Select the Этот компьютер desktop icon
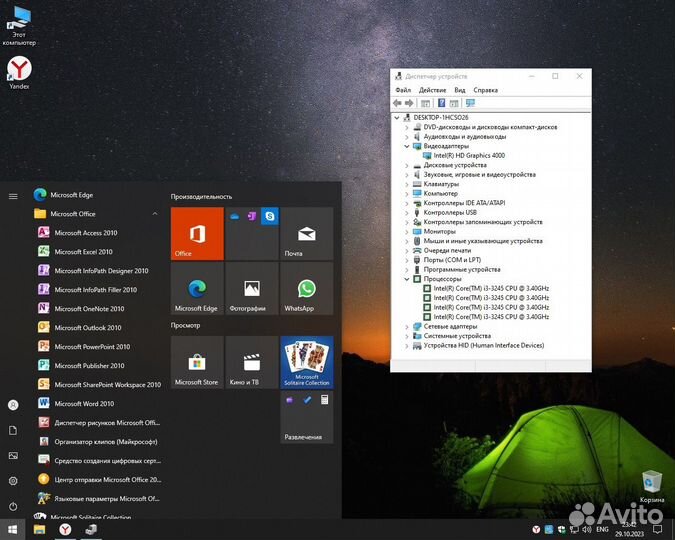675x540 pixels. (x=19, y=25)
